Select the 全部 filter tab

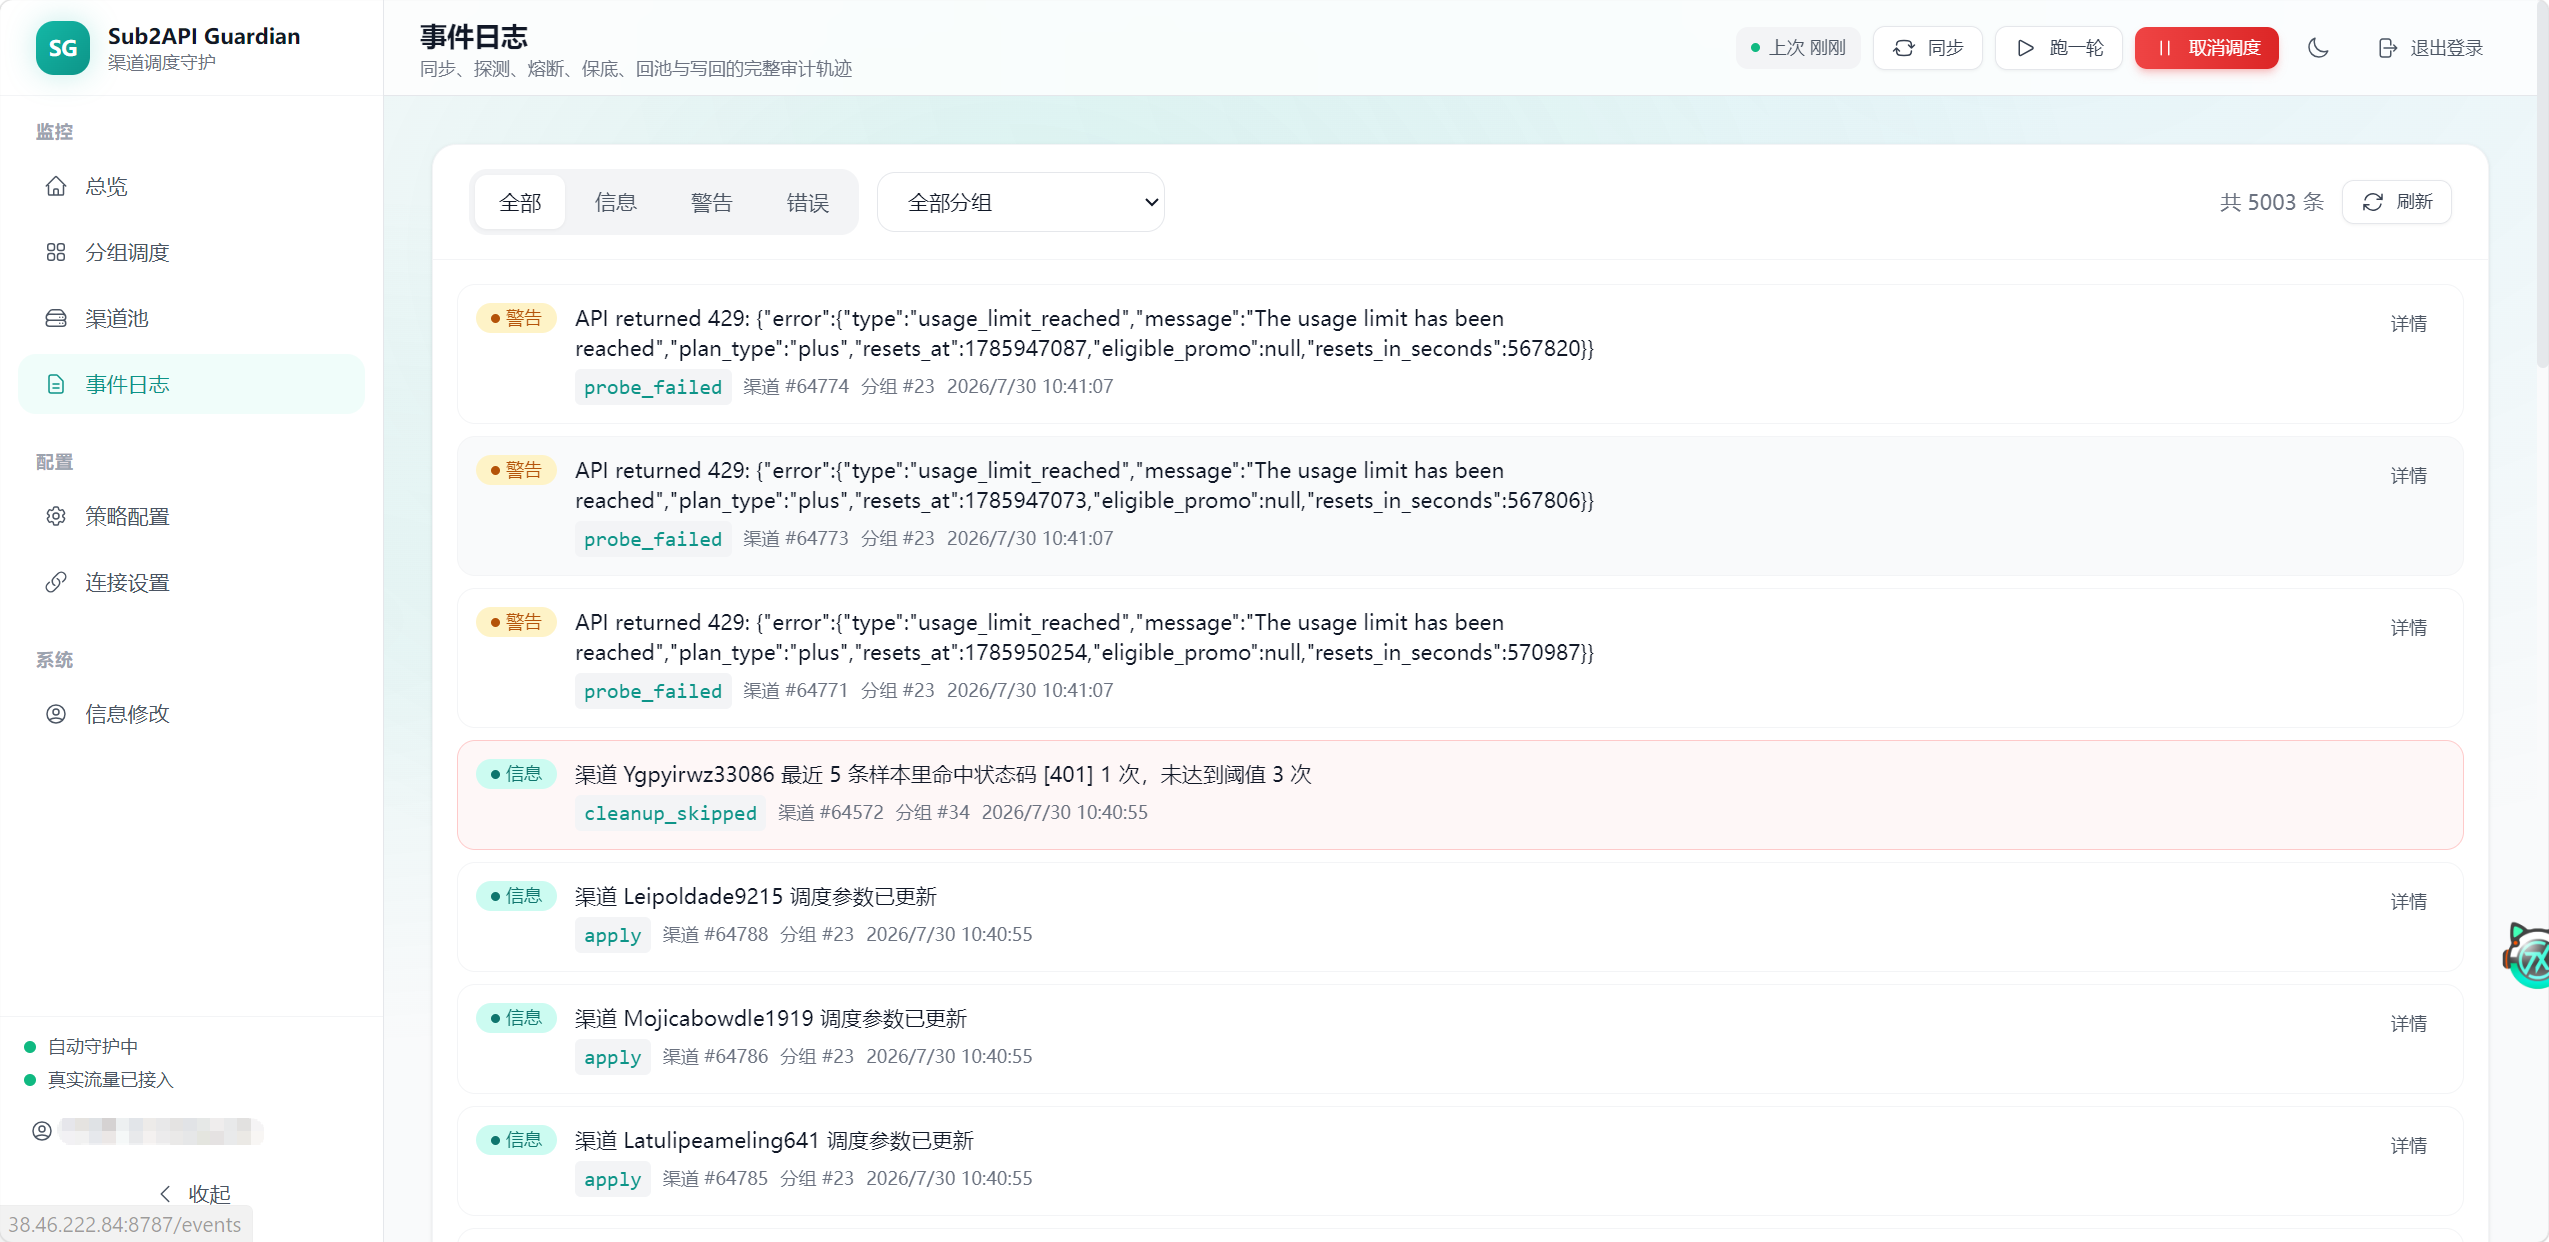520,202
